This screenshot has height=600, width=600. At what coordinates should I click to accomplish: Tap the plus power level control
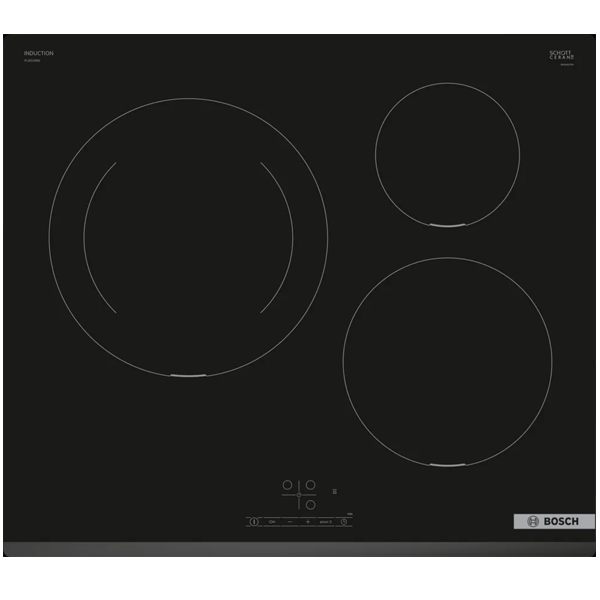coord(308,522)
